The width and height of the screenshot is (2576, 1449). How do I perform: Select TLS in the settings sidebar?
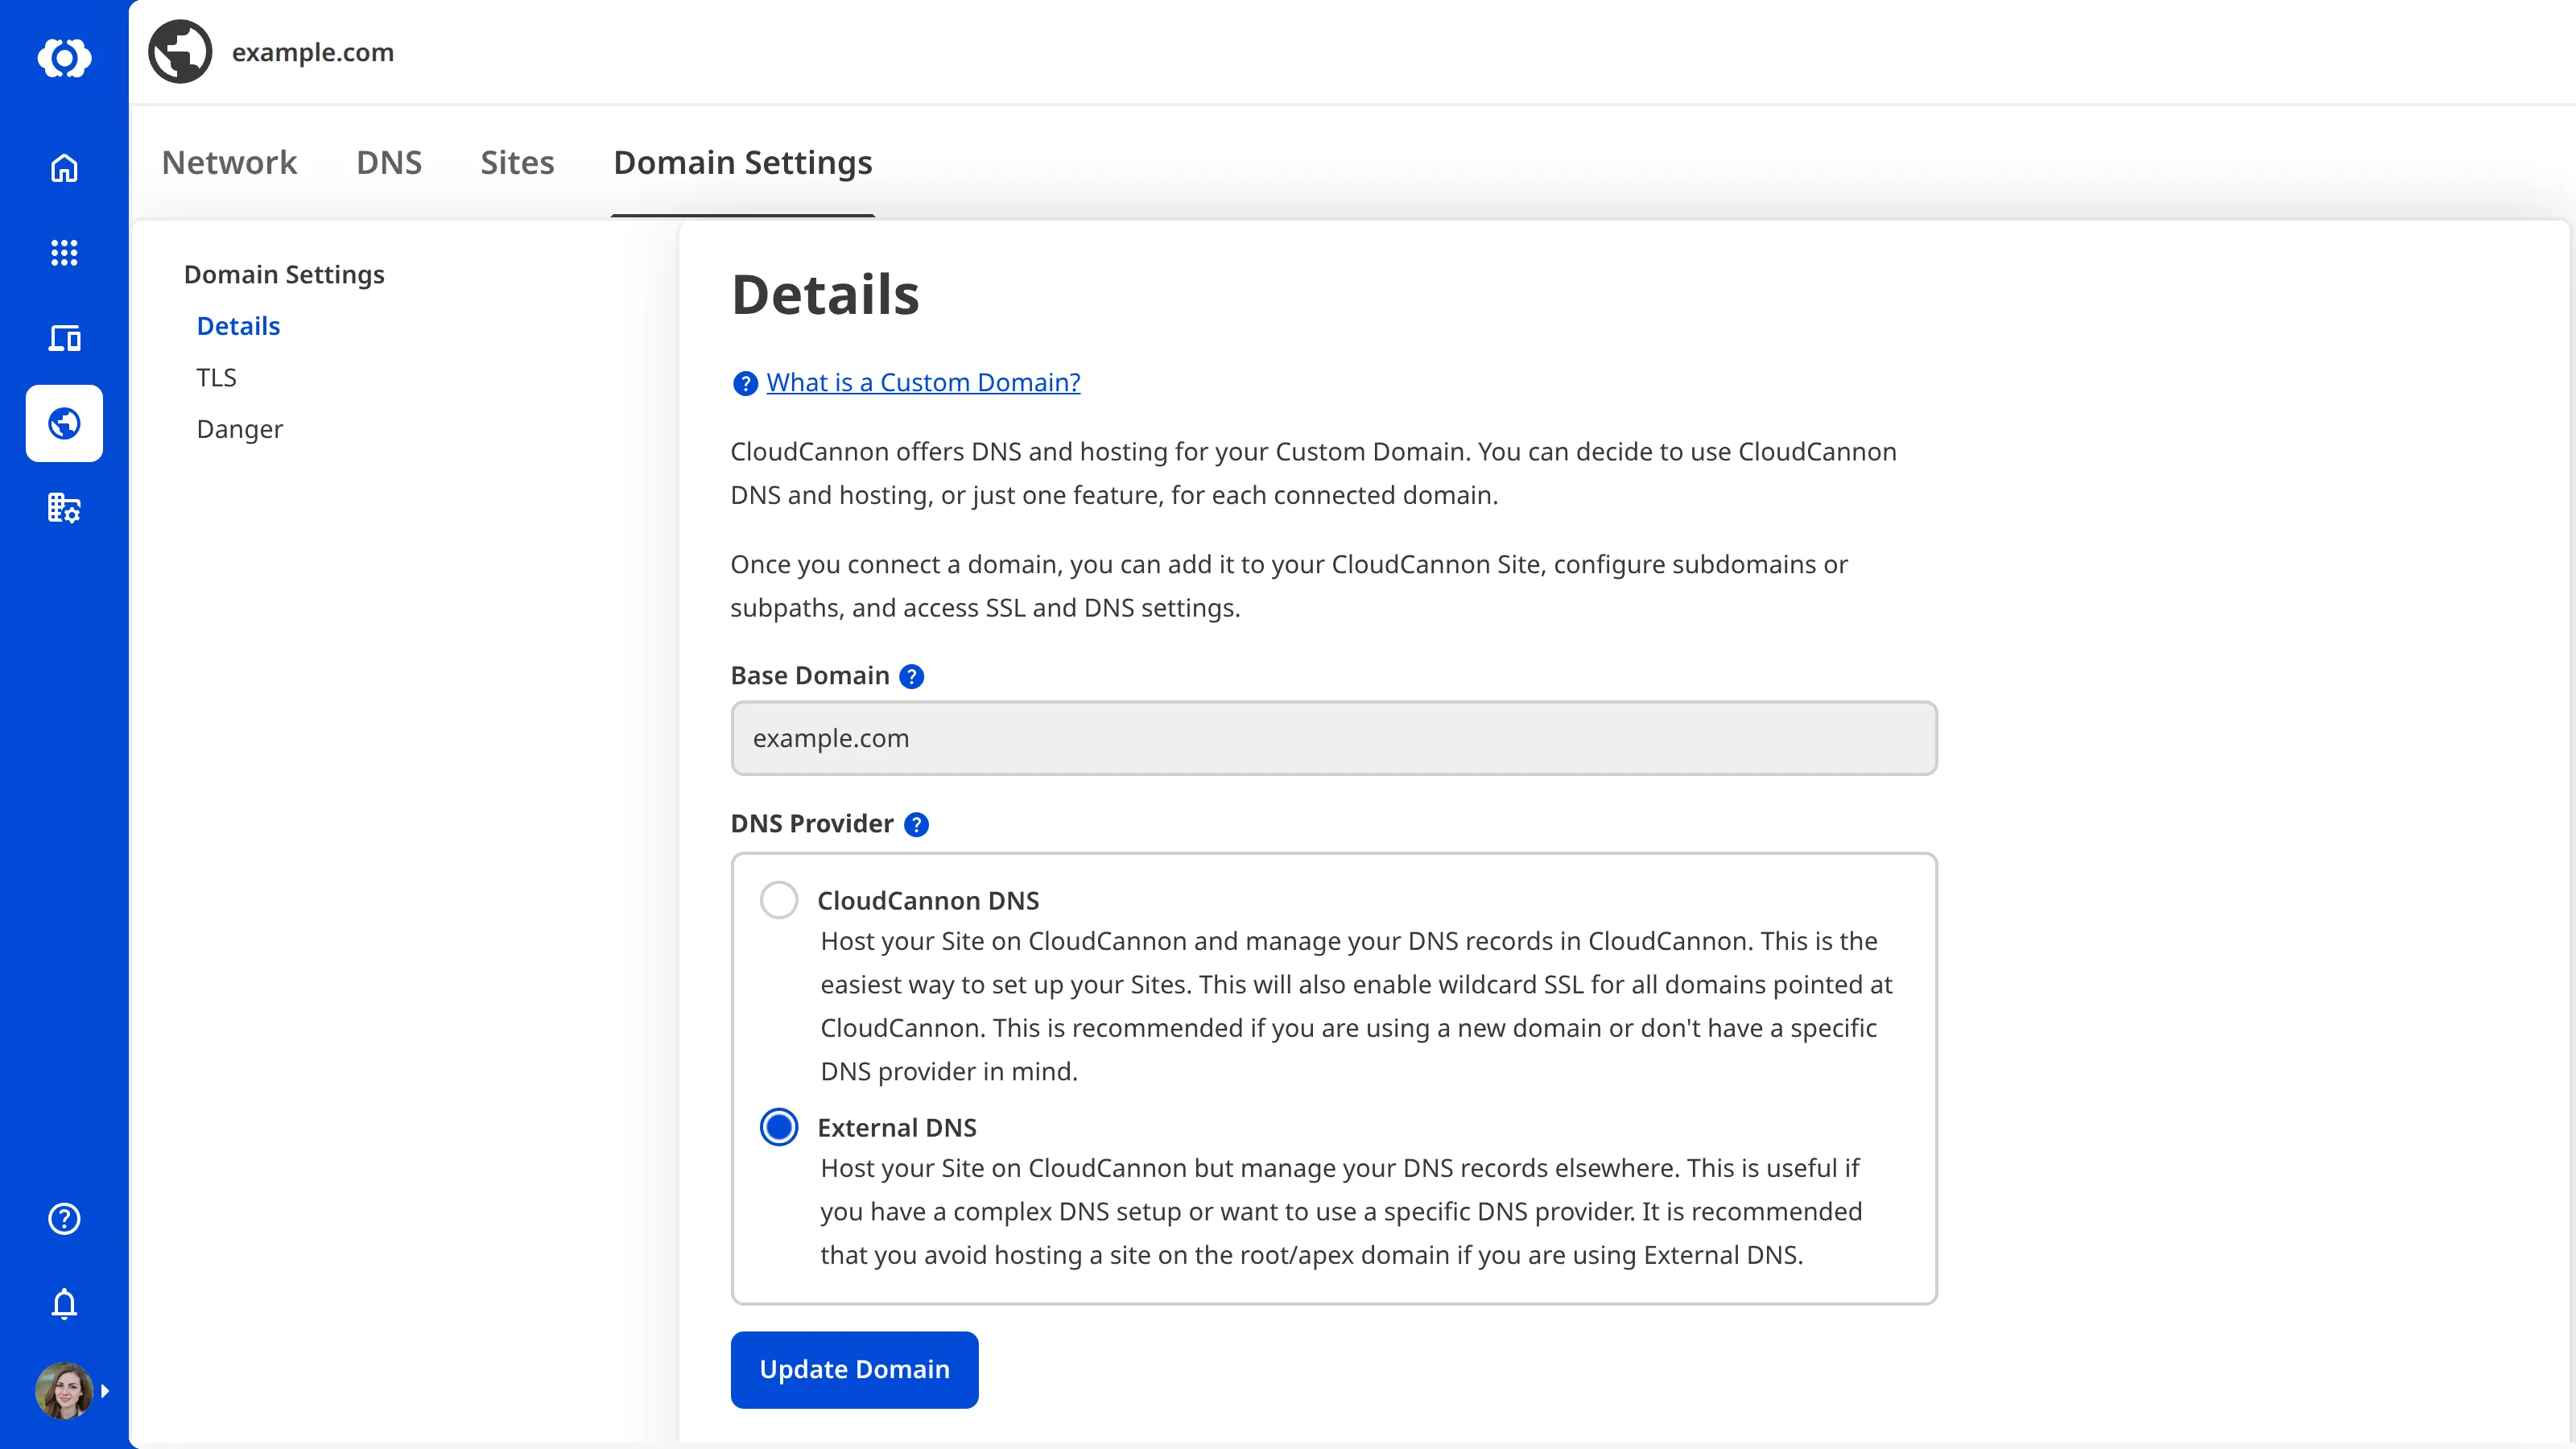click(216, 377)
